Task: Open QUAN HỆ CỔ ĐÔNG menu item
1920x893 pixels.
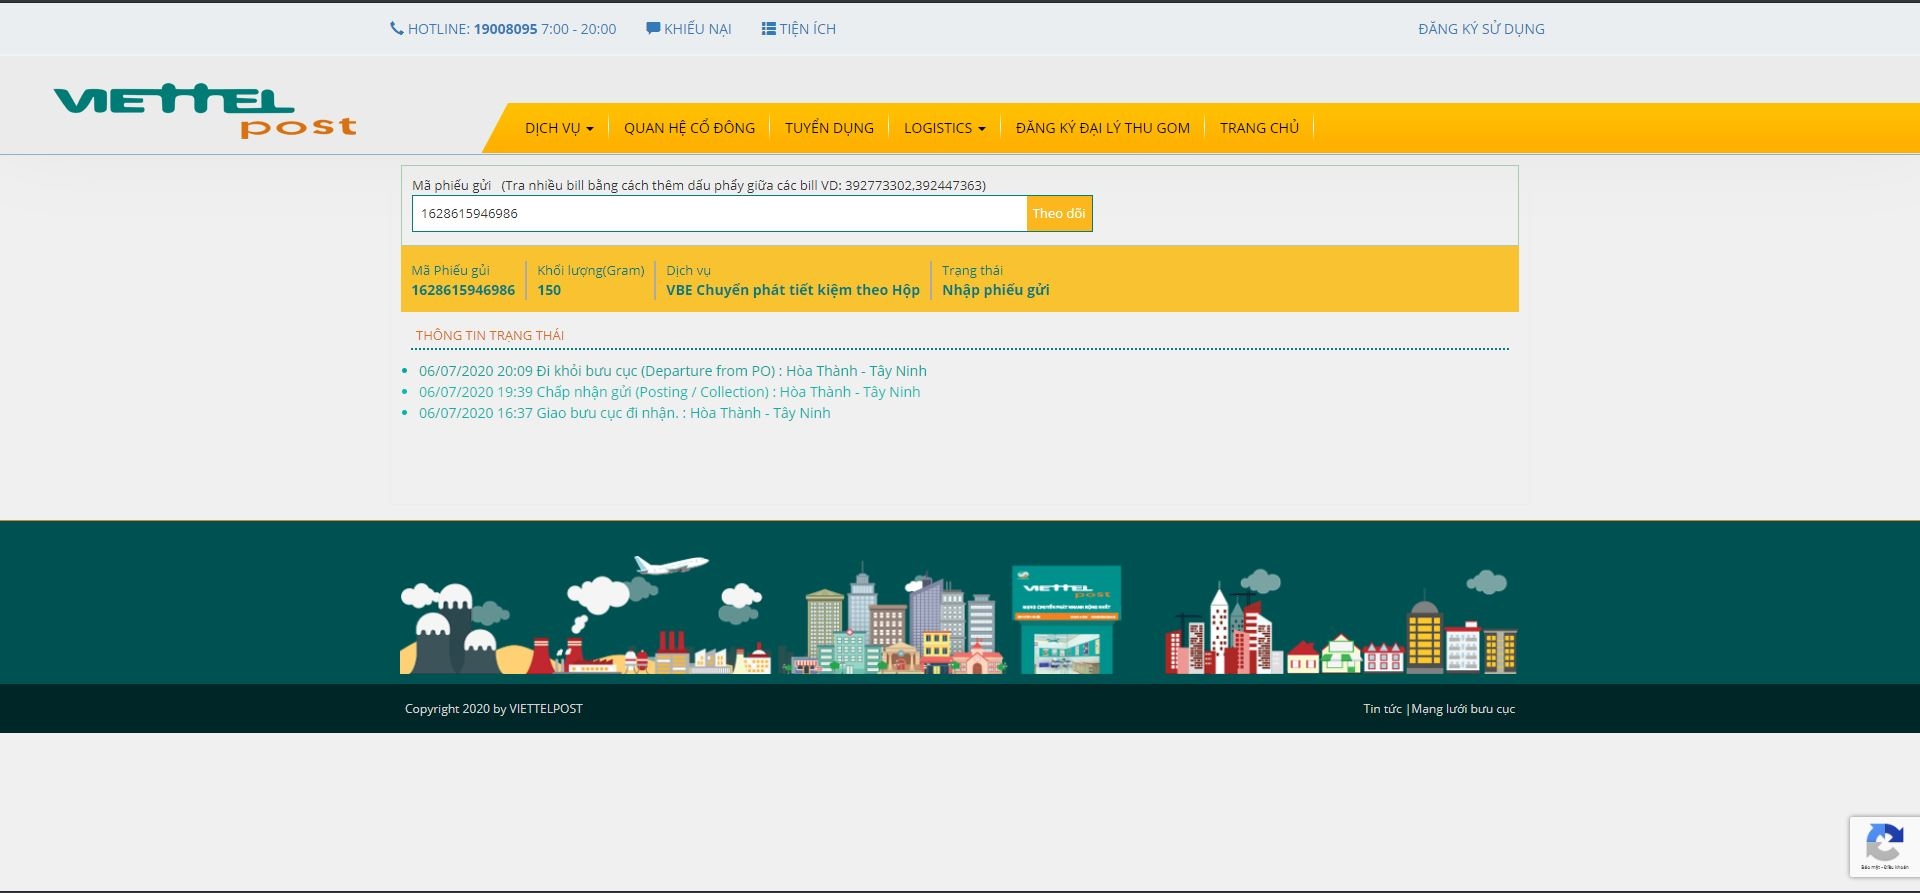Action: coord(689,128)
